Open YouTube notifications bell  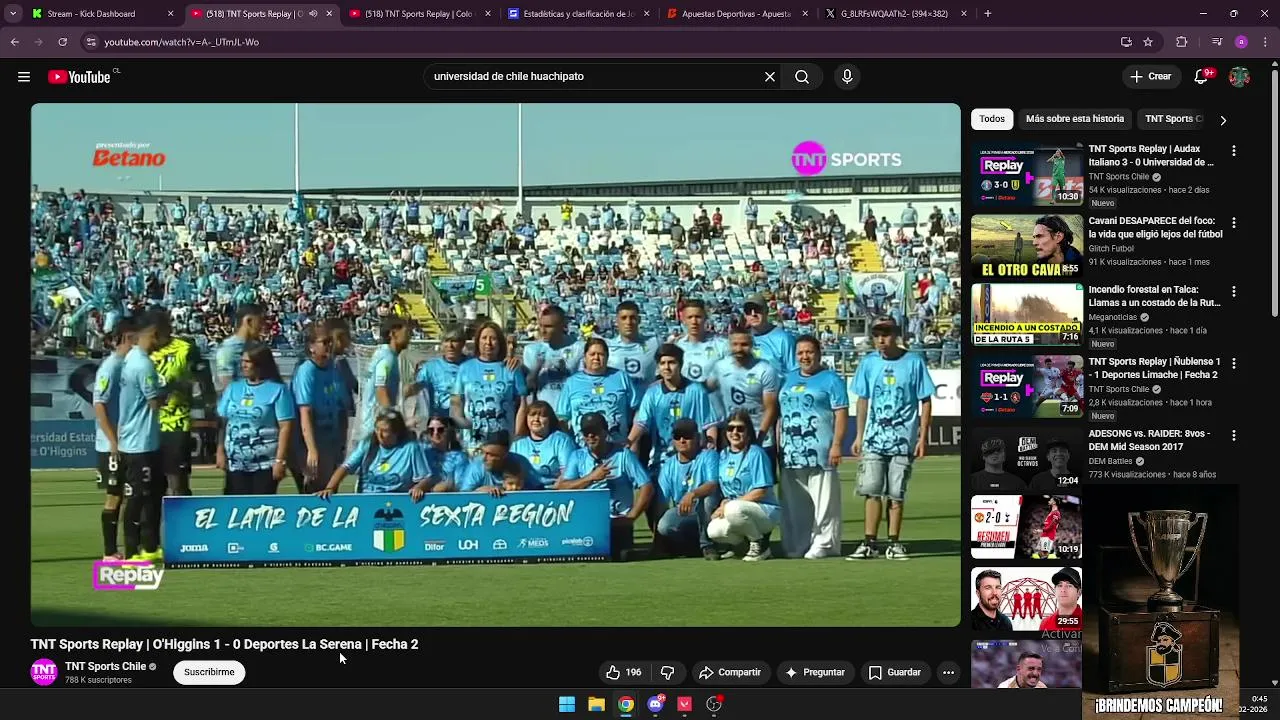pos(1202,77)
